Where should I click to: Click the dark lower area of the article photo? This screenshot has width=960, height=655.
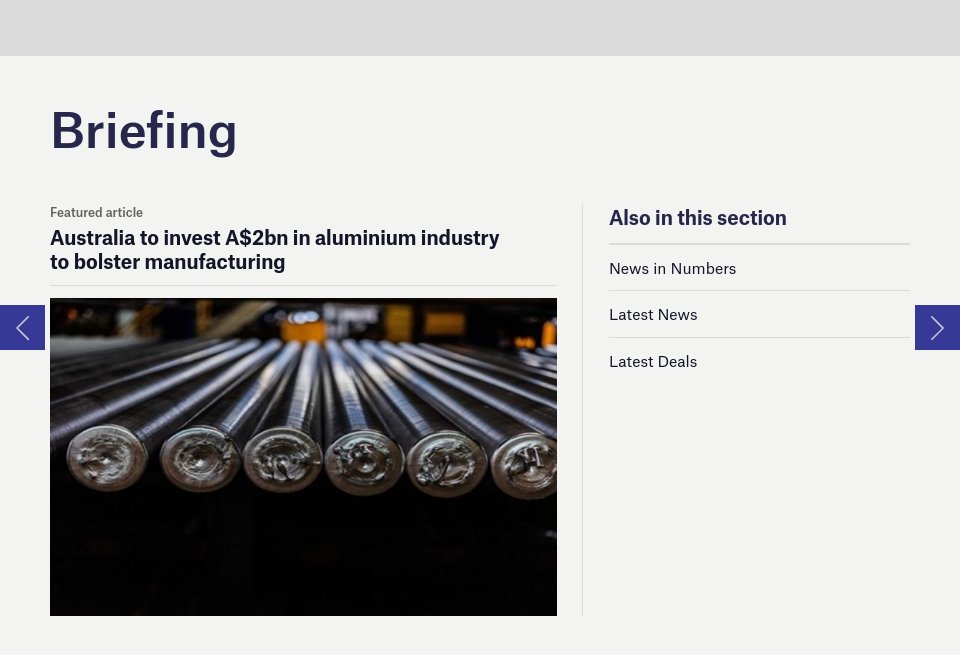pyautogui.click(x=303, y=557)
